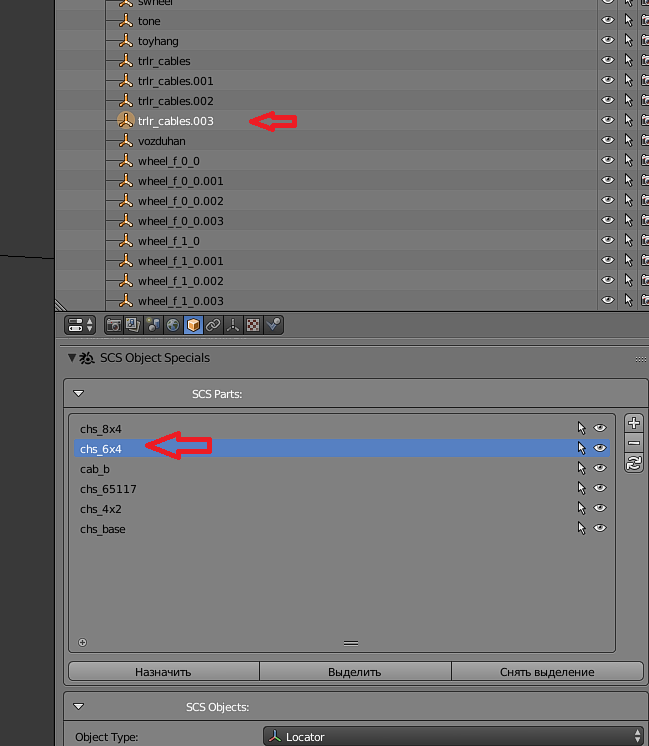Open the editor type selector menu
Viewport: 649px width, 746px height.
tap(80, 325)
